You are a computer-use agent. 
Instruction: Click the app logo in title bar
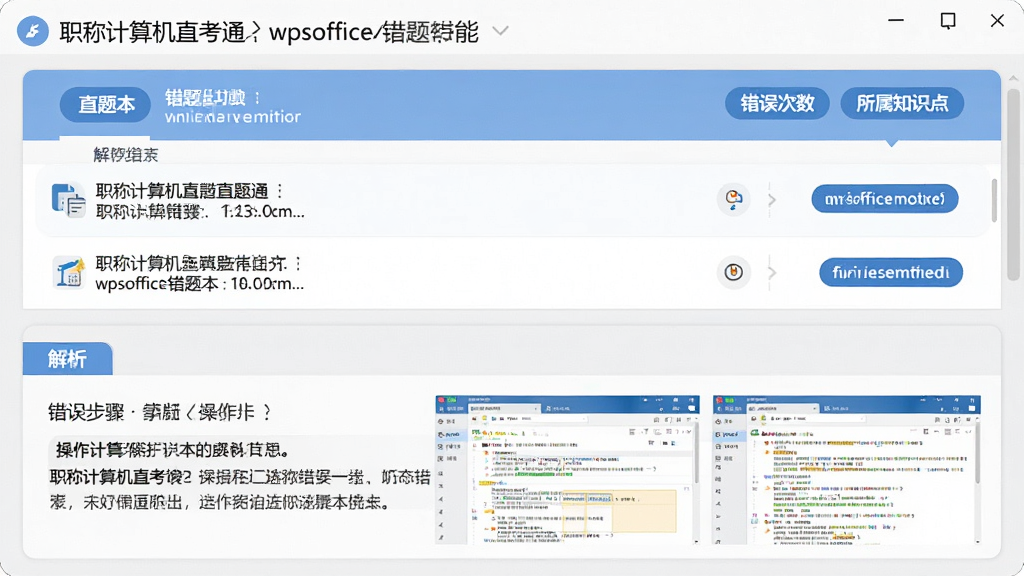pyautogui.click(x=33, y=31)
